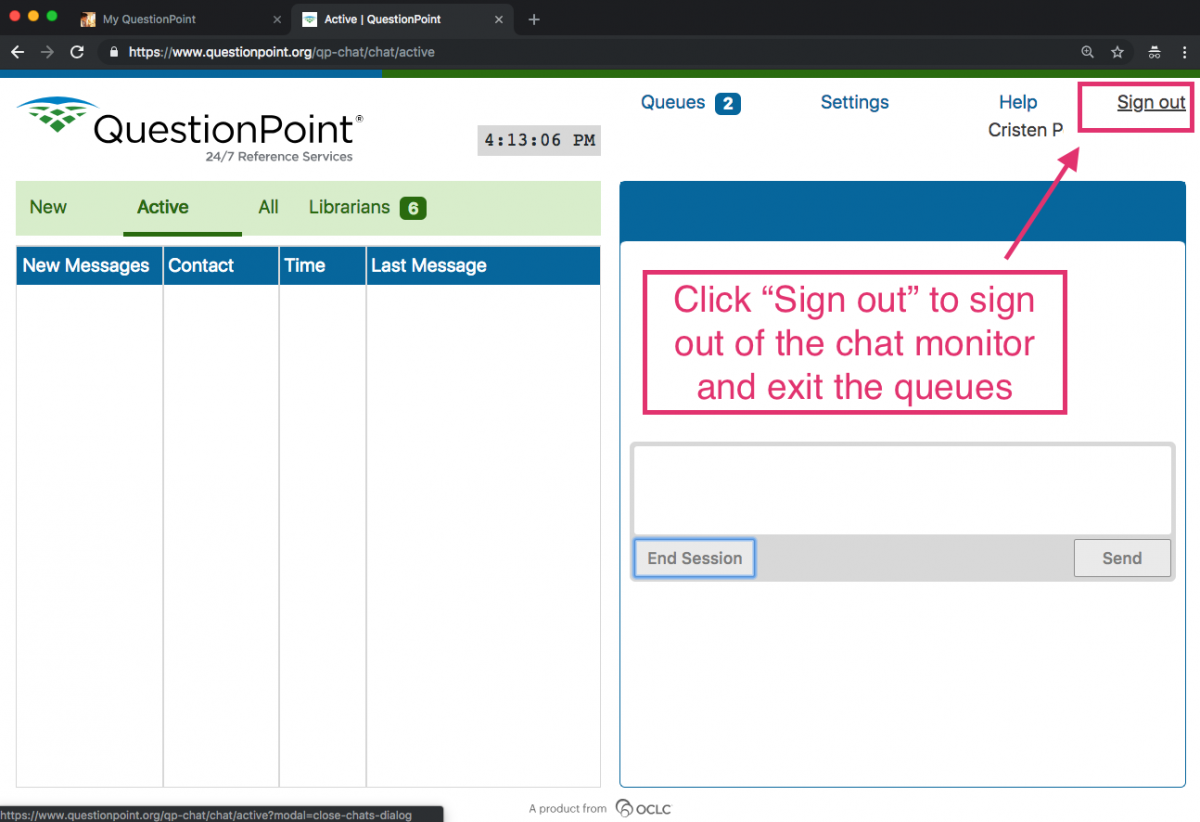The width and height of the screenshot is (1200, 822).
Task: Open a new browser tab with plus
Action: [534, 19]
